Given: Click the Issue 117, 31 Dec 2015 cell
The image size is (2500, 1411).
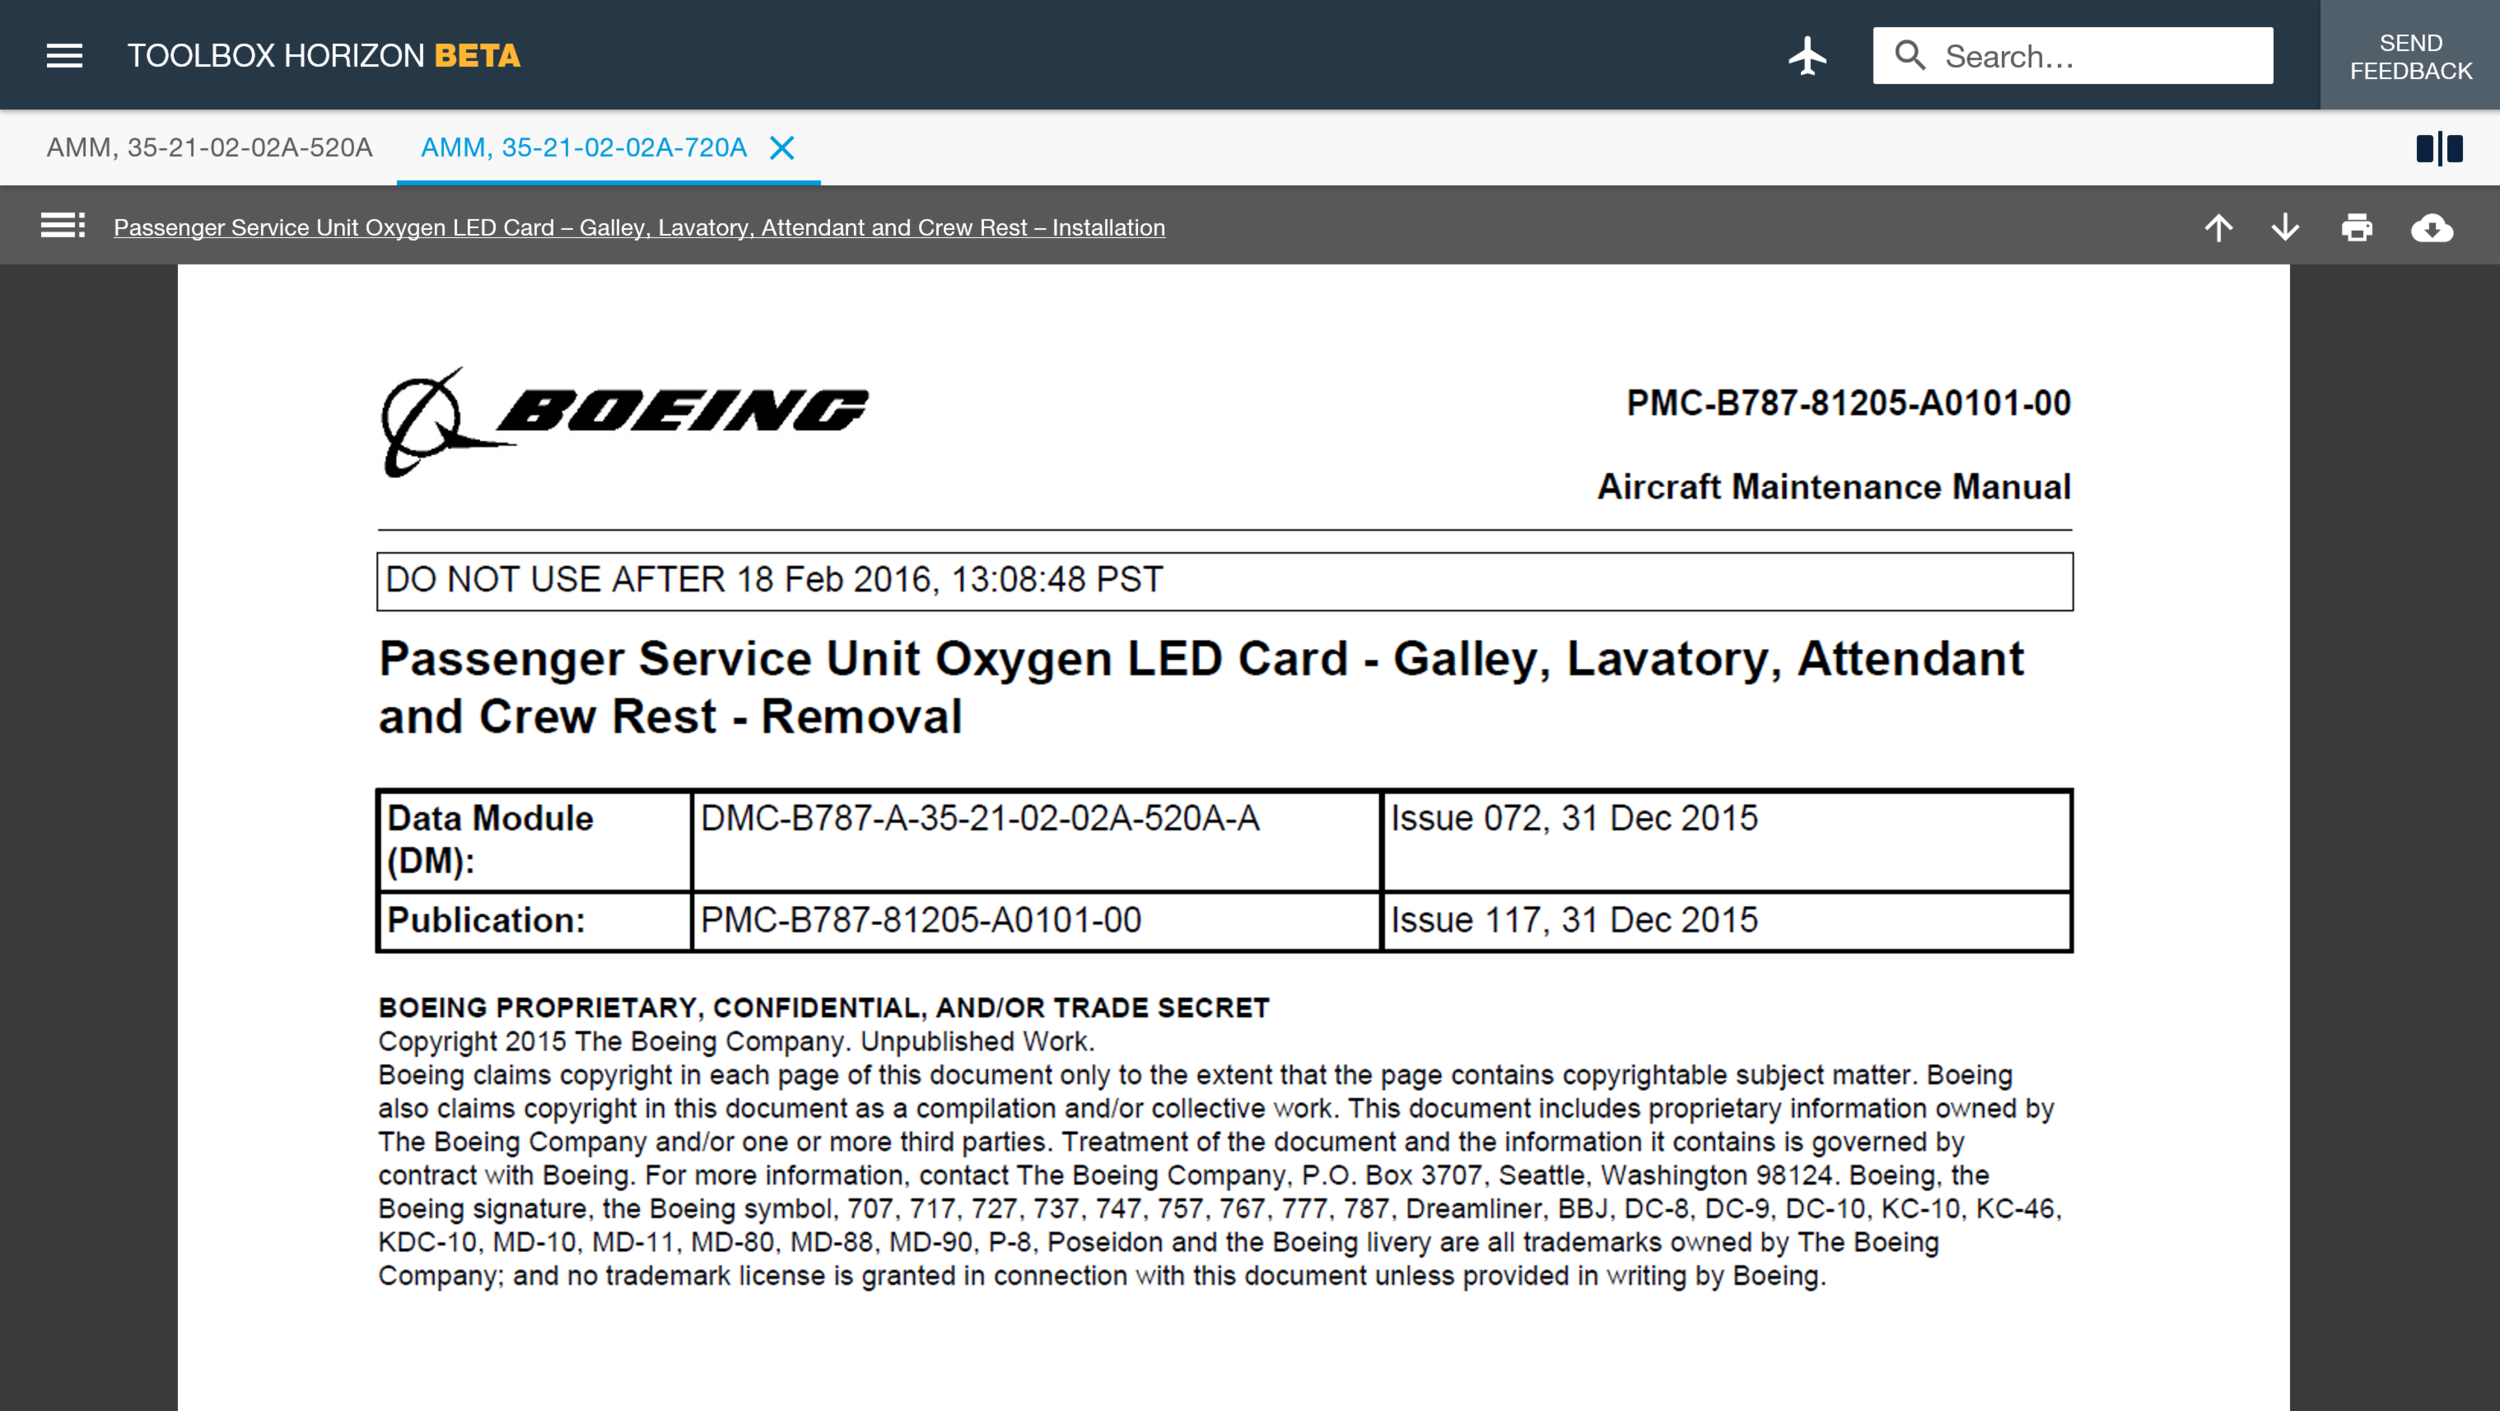Looking at the screenshot, I should point(1726,920).
